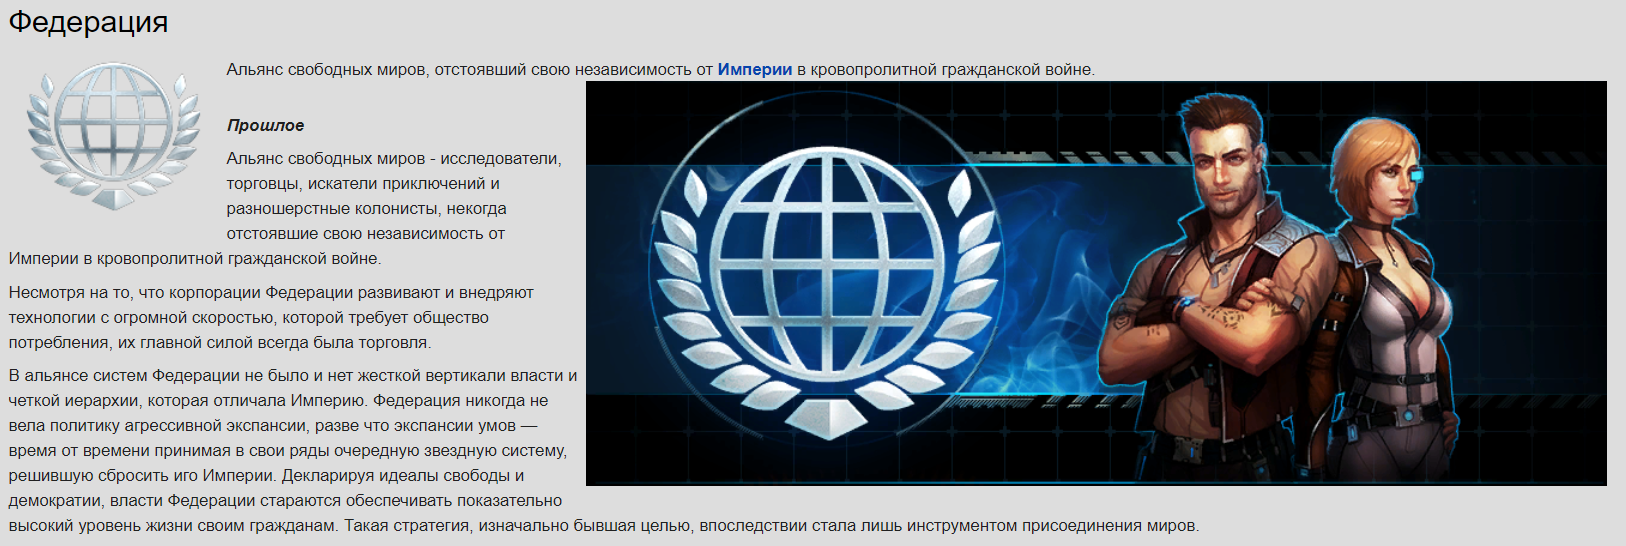Click the paragraph starting "В альянсе систем"

292,438
